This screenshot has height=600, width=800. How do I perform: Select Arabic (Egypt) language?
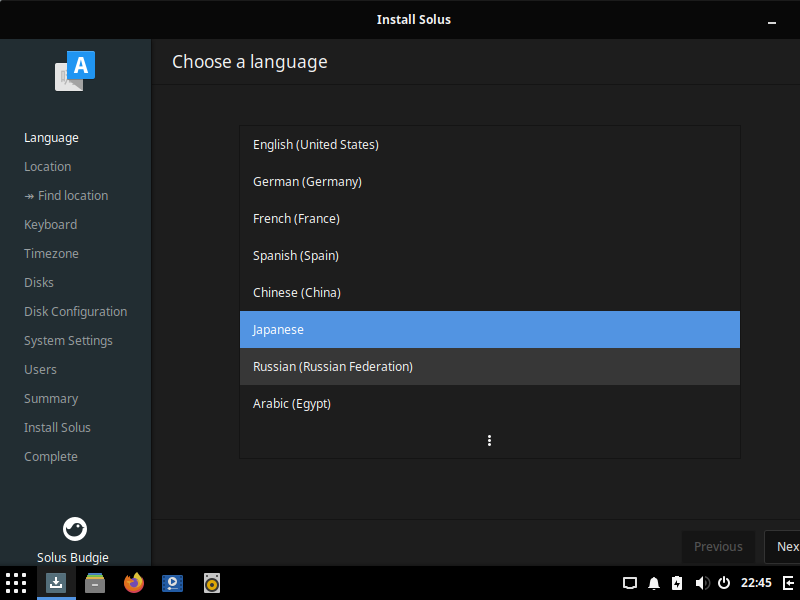pos(490,404)
